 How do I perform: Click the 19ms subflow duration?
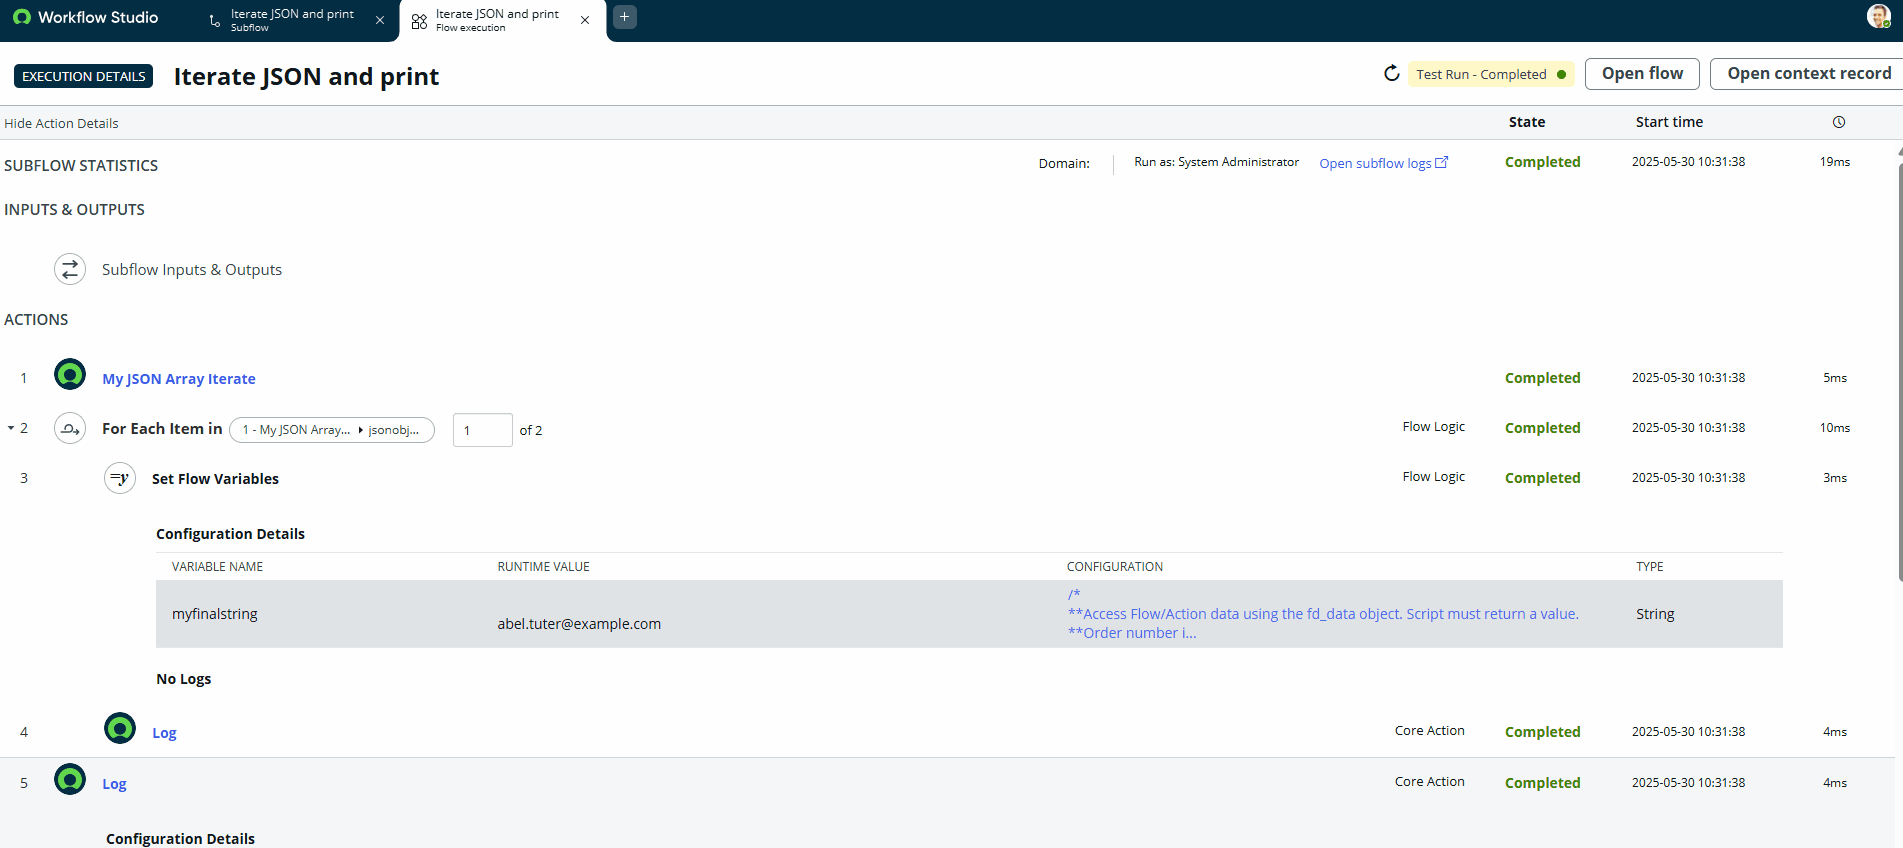[1835, 162]
